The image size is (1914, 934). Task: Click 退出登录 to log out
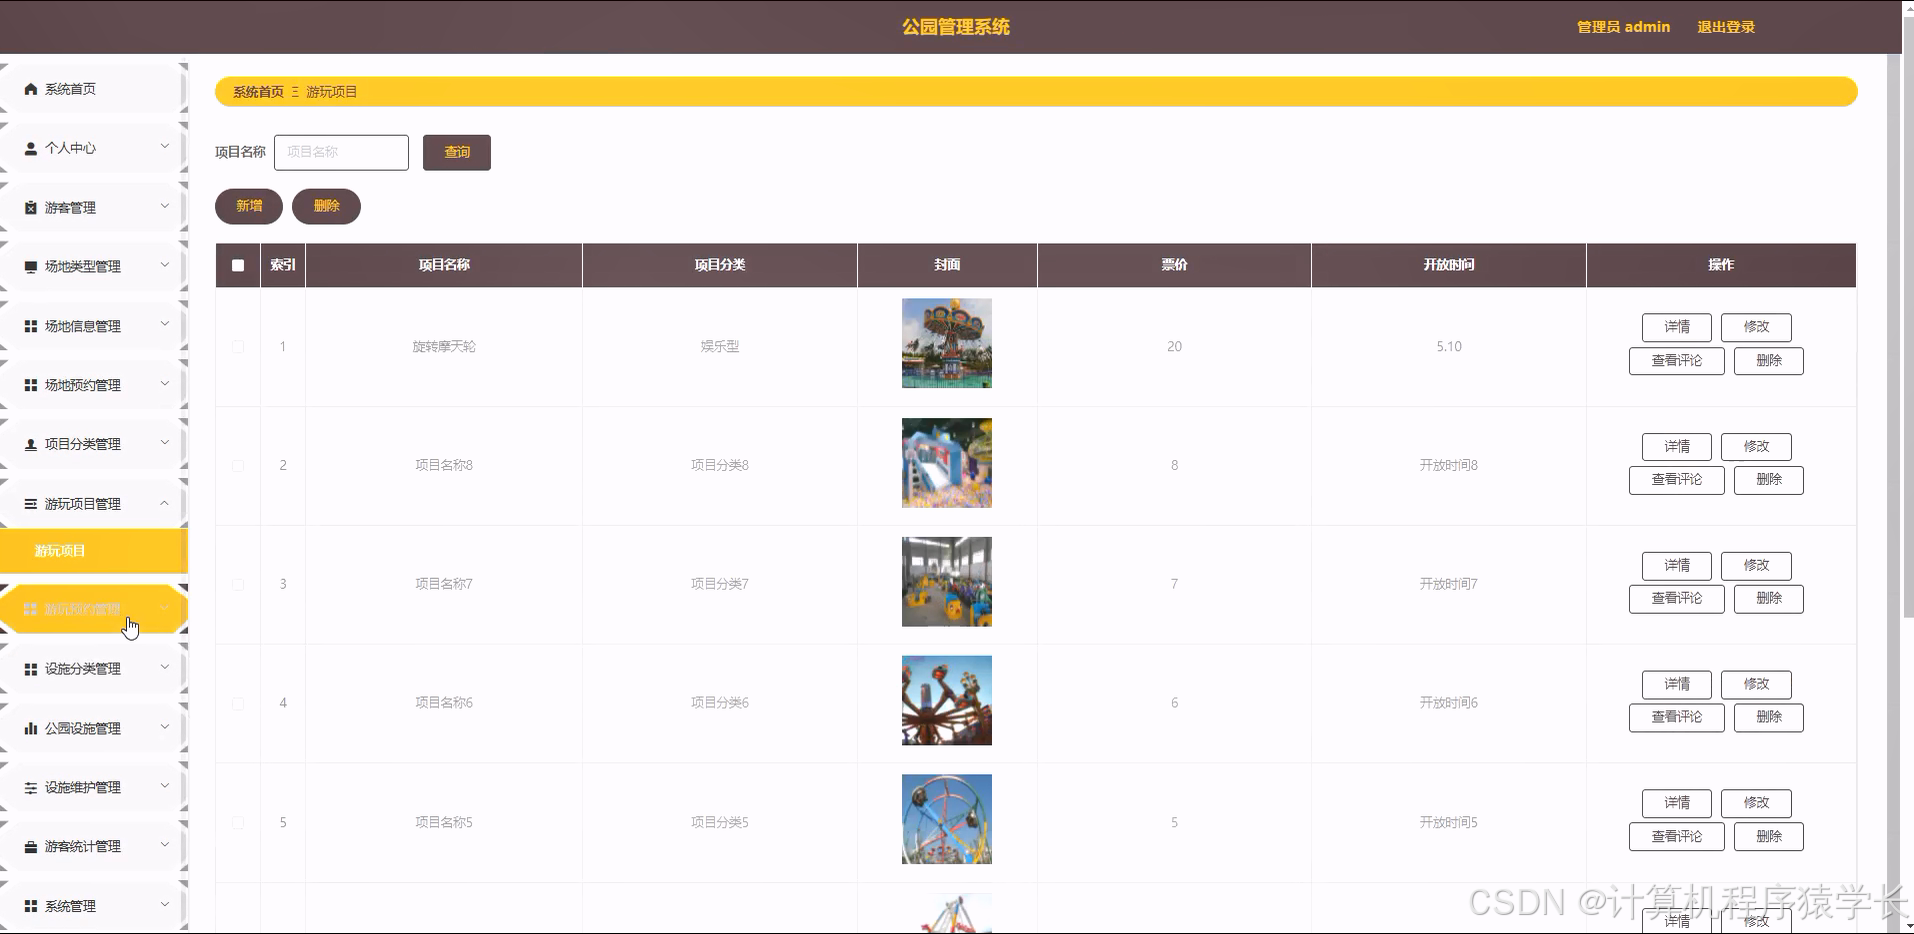coord(1726,27)
